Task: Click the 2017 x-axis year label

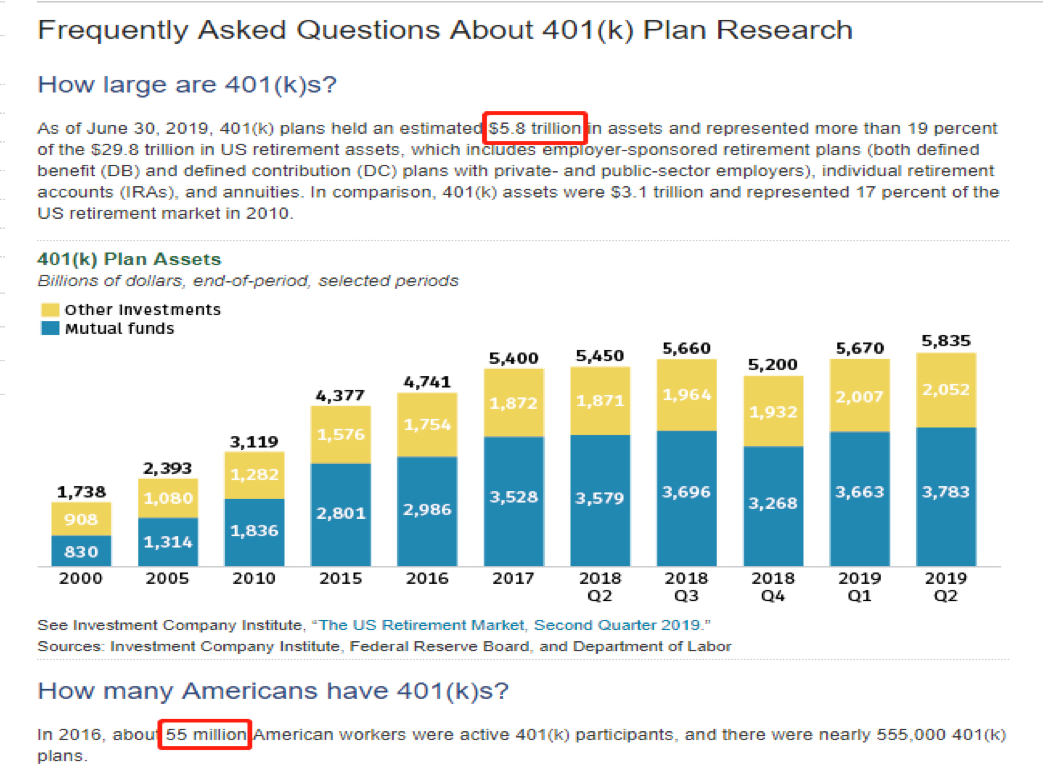Action: [x=513, y=579]
